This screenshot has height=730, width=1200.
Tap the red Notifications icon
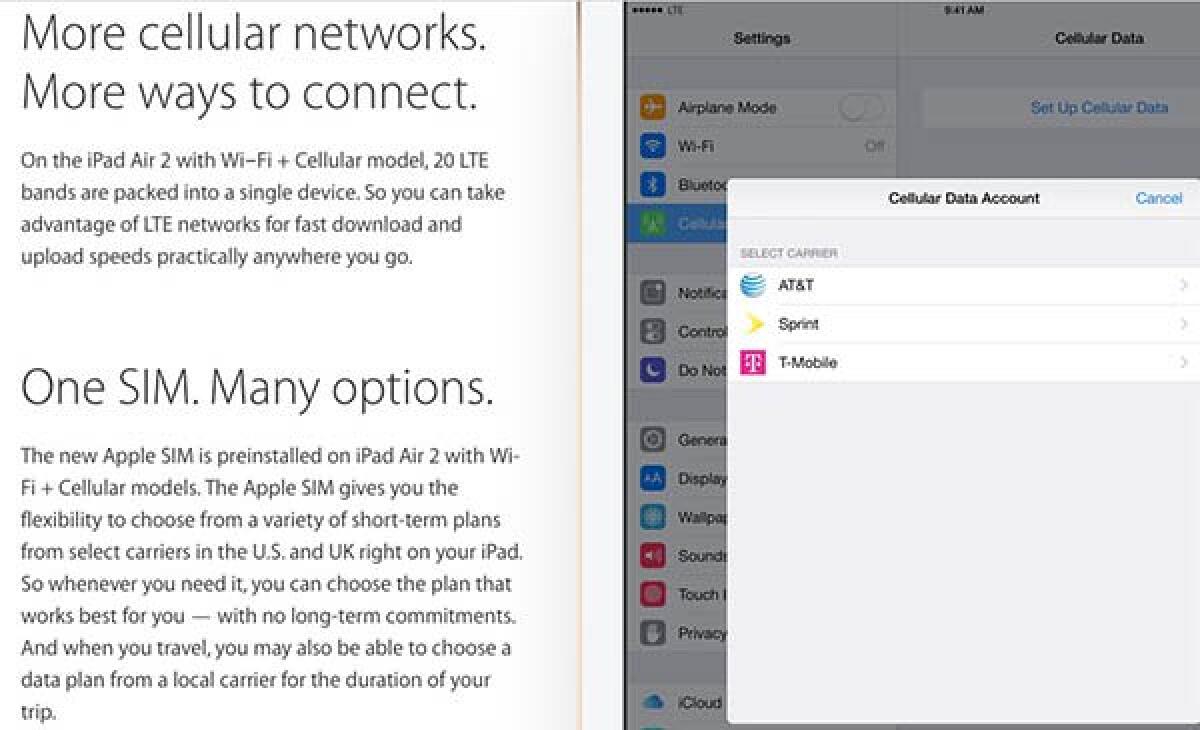coord(655,292)
